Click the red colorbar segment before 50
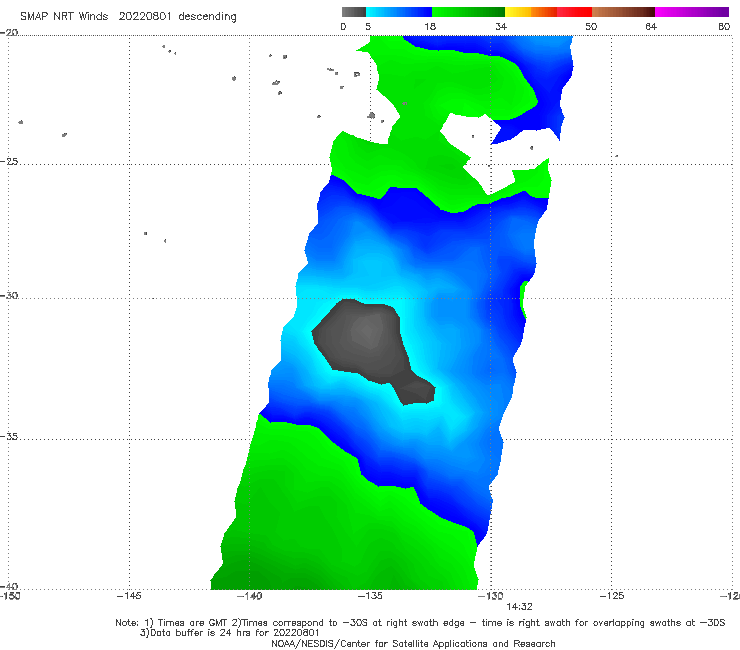The image size is (740, 650). coord(574,12)
